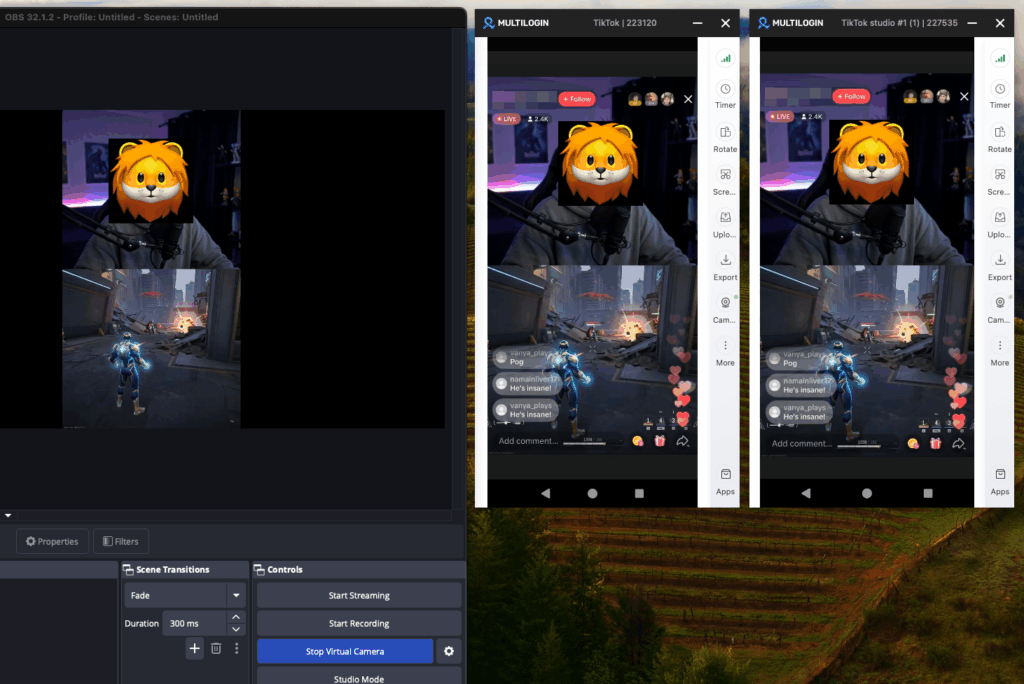Click LIVE badge in TikTok studio window

(x=780, y=116)
